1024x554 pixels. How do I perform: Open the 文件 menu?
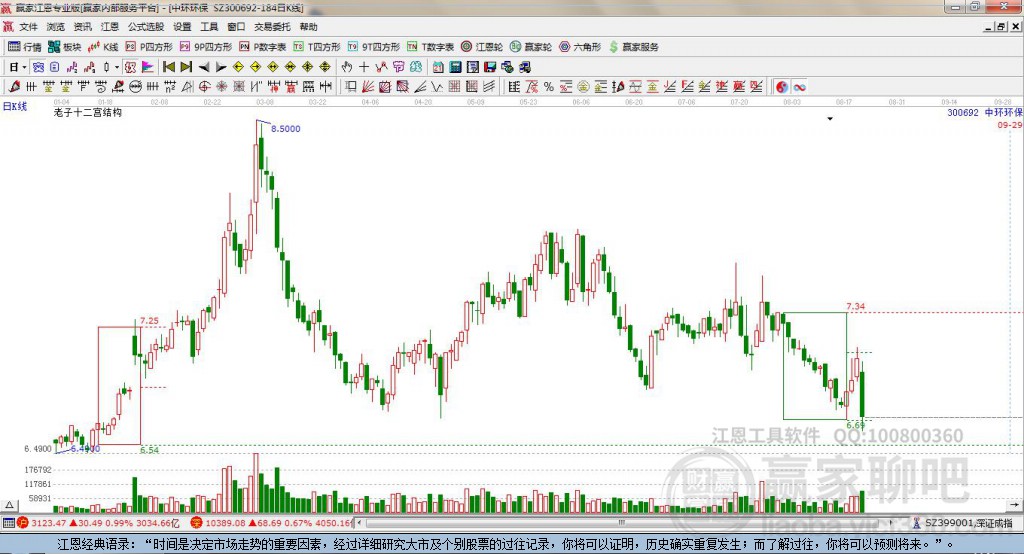[28, 27]
